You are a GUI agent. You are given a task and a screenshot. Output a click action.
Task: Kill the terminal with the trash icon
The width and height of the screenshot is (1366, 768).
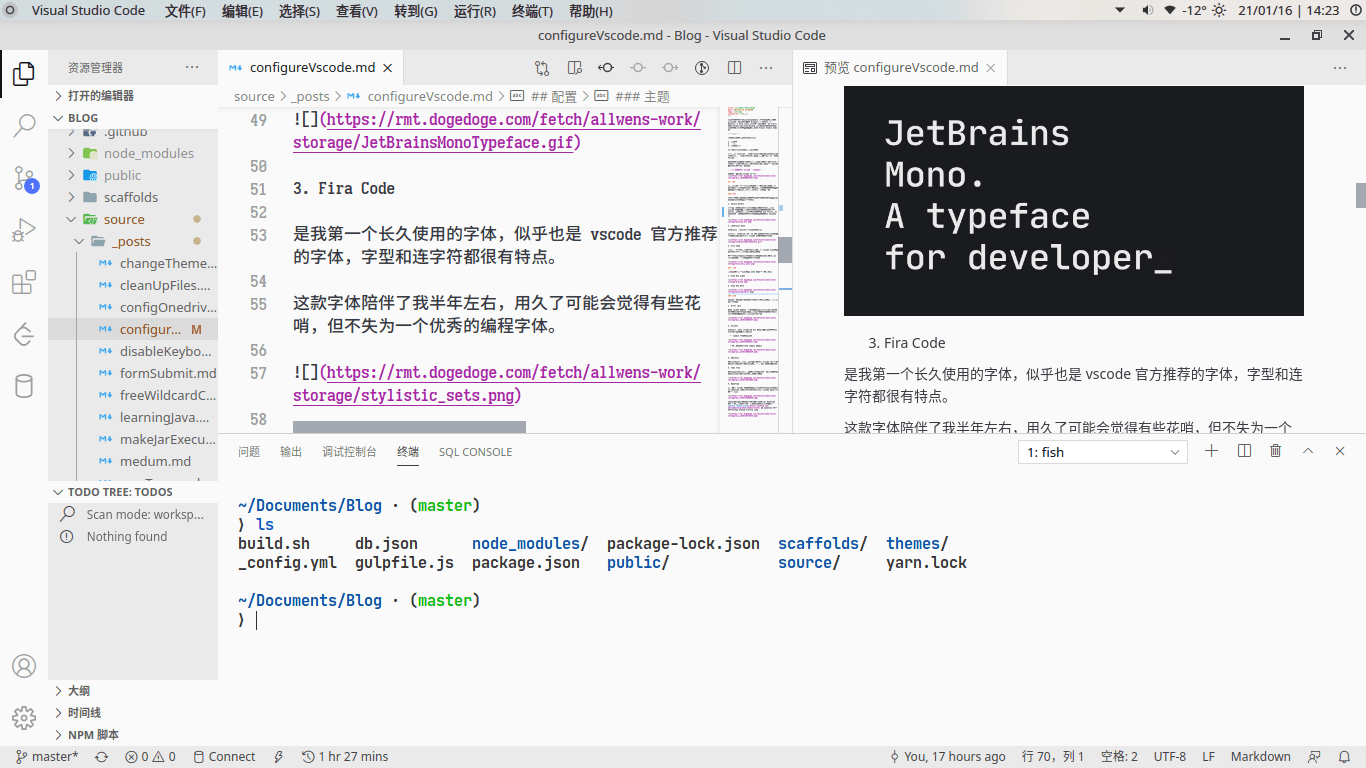click(1275, 452)
